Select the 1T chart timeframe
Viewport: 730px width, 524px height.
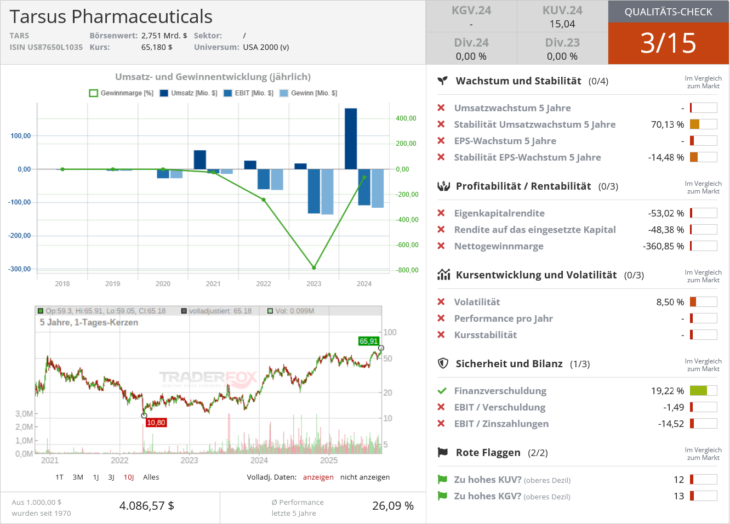coord(60,477)
